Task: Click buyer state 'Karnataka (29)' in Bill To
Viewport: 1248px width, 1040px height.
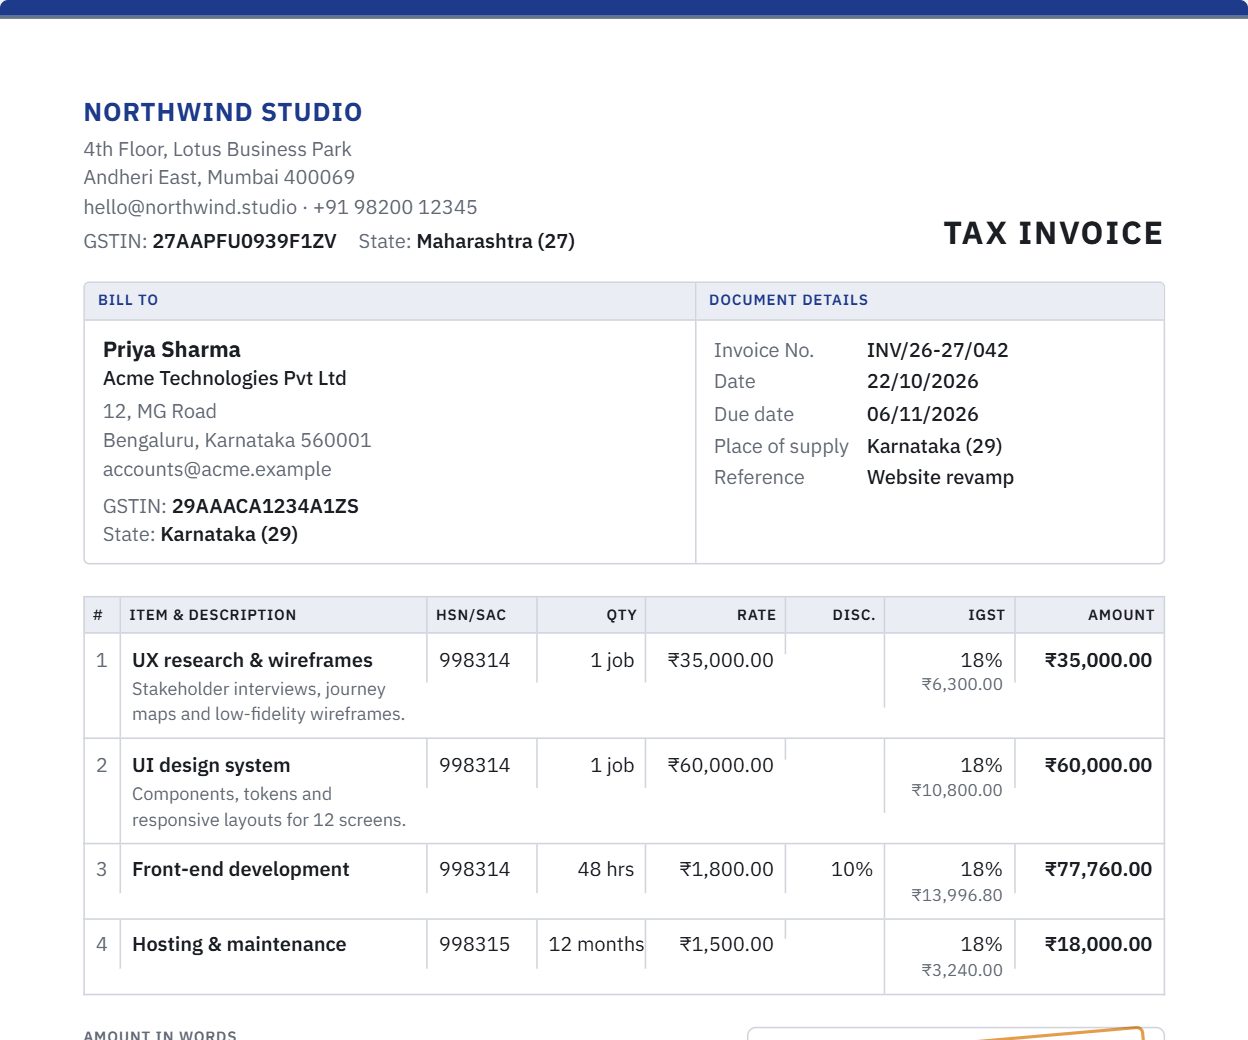Action: pyautogui.click(x=229, y=534)
